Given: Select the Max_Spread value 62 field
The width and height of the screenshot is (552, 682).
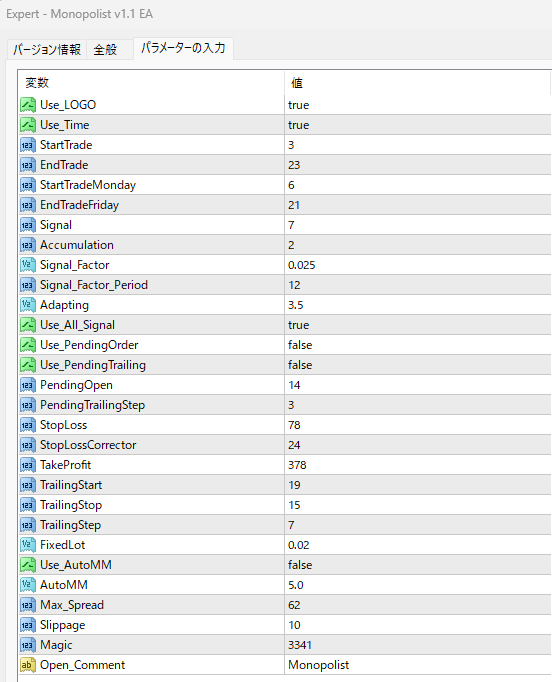Looking at the screenshot, I should tap(418, 605).
